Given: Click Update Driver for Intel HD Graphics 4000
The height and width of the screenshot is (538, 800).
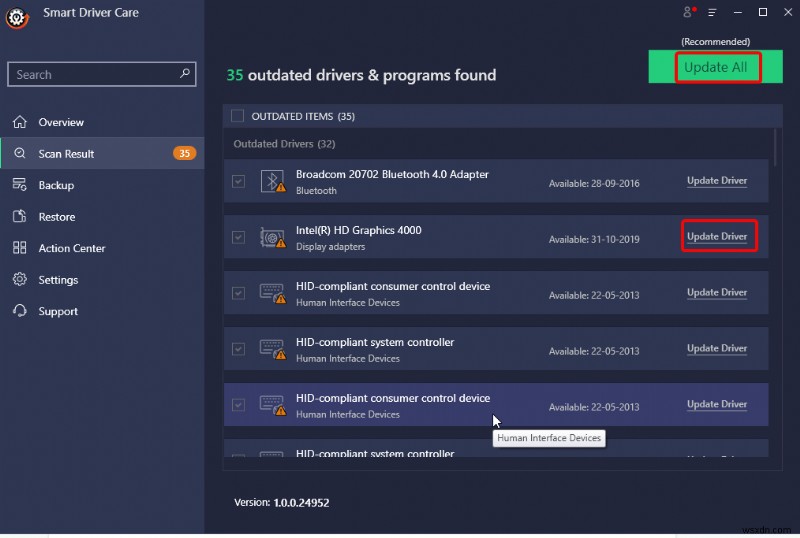Looking at the screenshot, I should click(717, 236).
